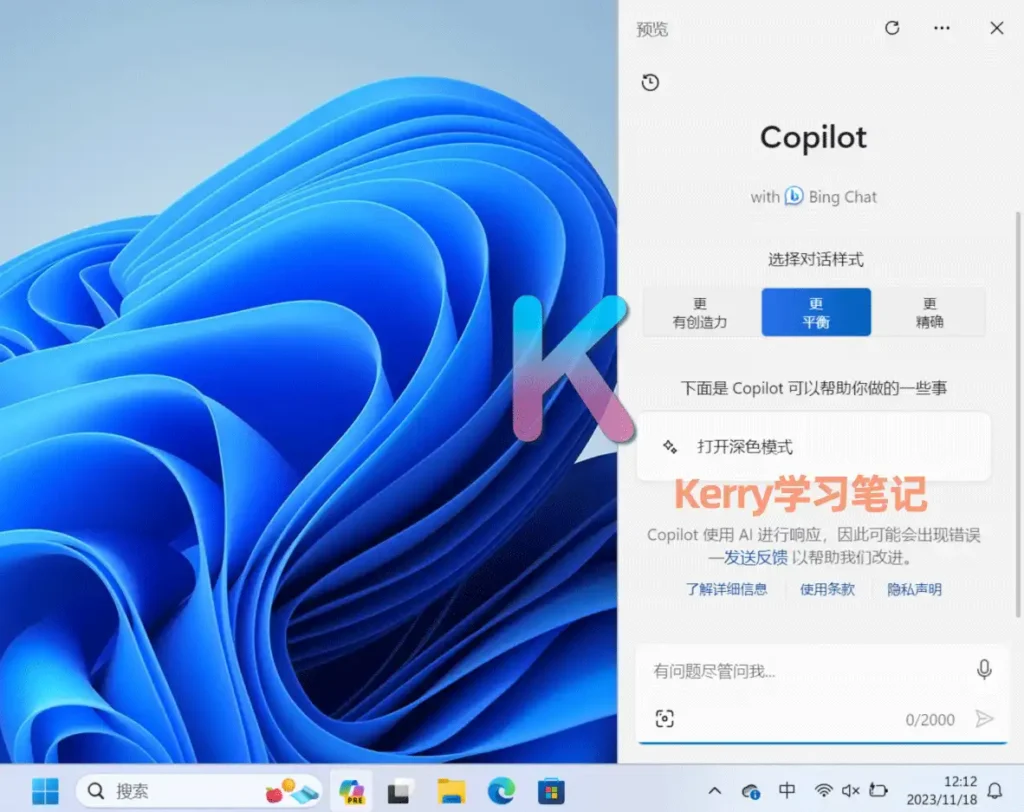Check the battery status tray icon
The image size is (1024, 812).
[878, 790]
